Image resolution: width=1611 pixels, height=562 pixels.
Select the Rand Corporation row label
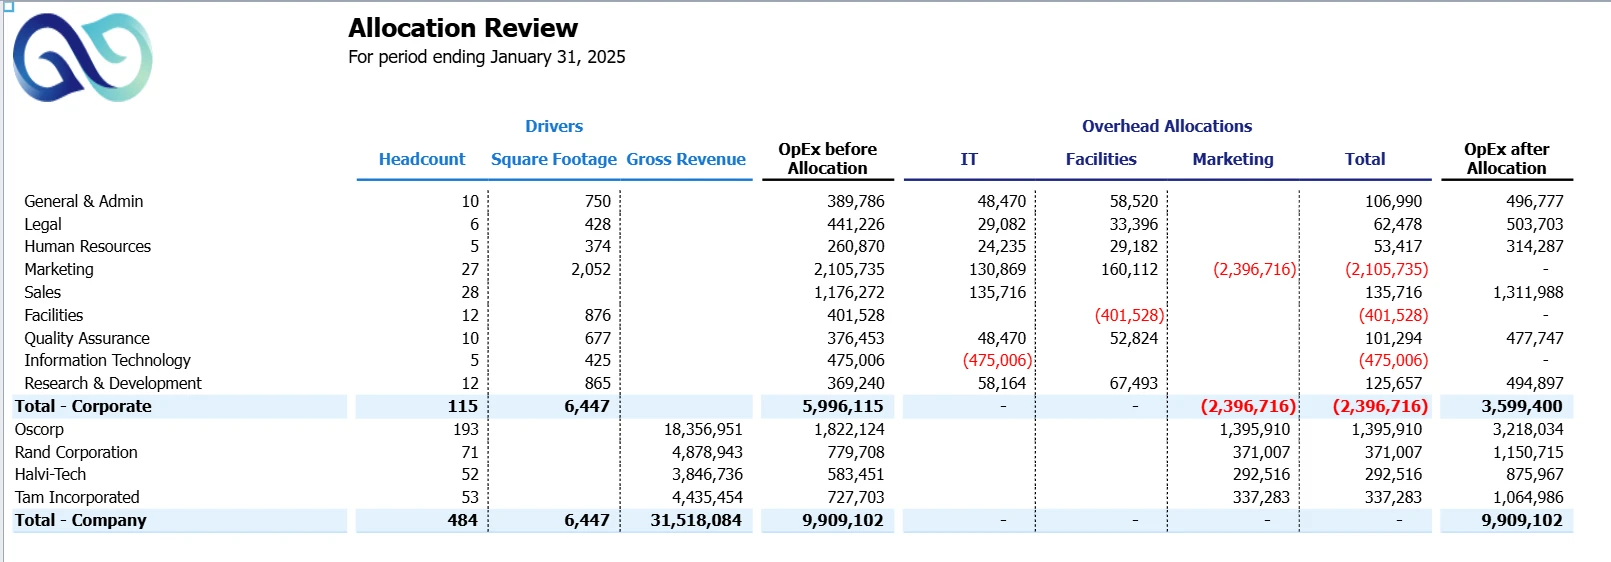pyautogui.click(x=76, y=452)
